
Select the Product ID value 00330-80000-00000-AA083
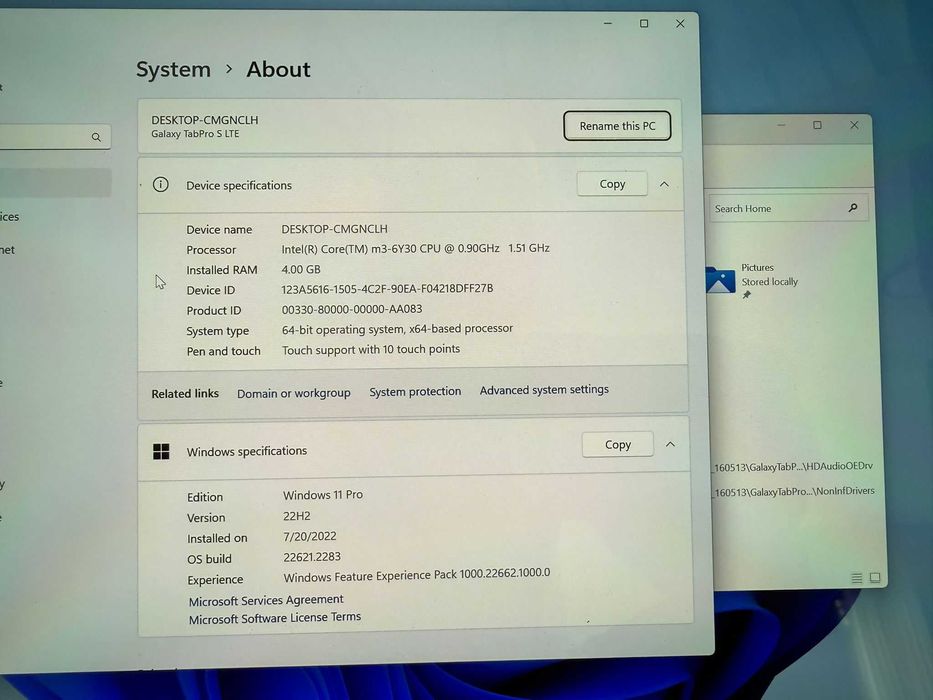coord(352,309)
